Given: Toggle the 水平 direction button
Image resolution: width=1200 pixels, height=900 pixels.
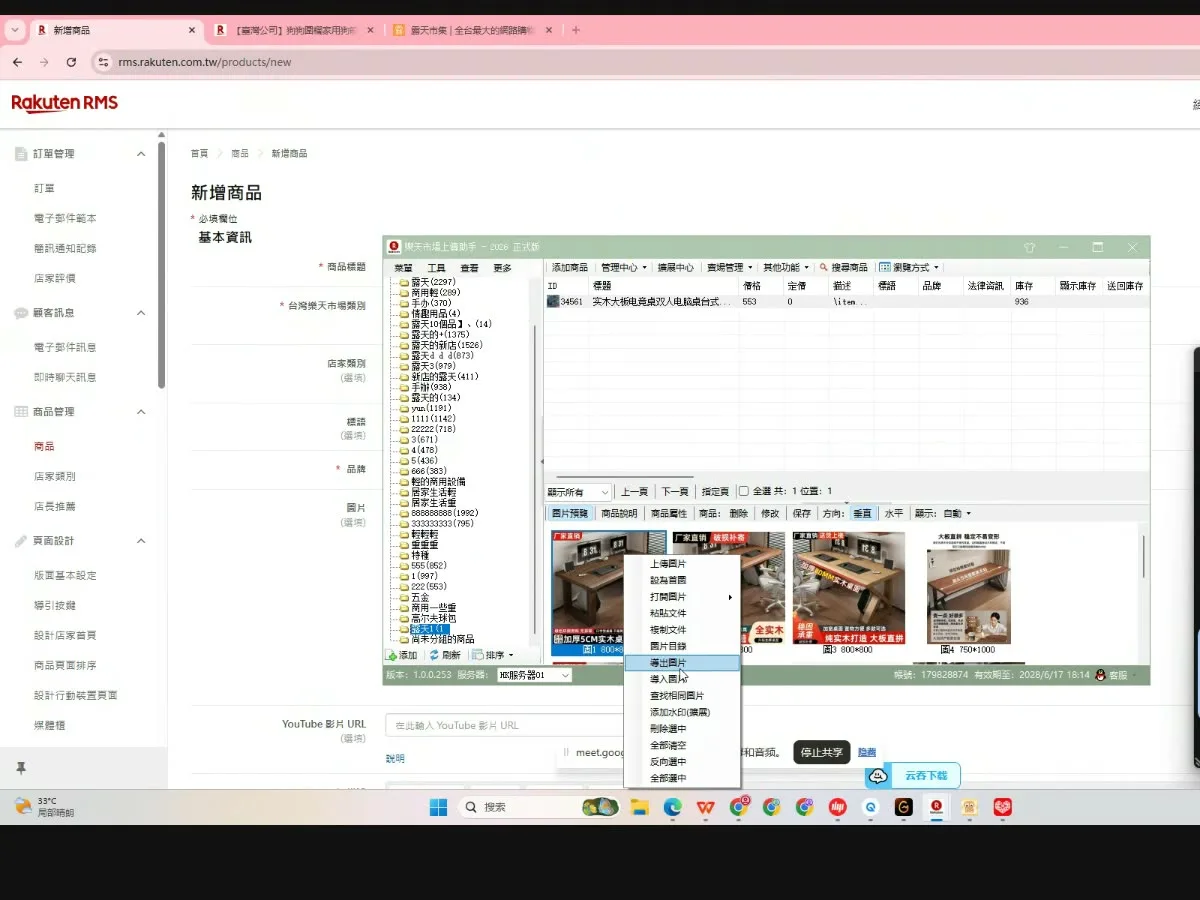Looking at the screenshot, I should 894,513.
